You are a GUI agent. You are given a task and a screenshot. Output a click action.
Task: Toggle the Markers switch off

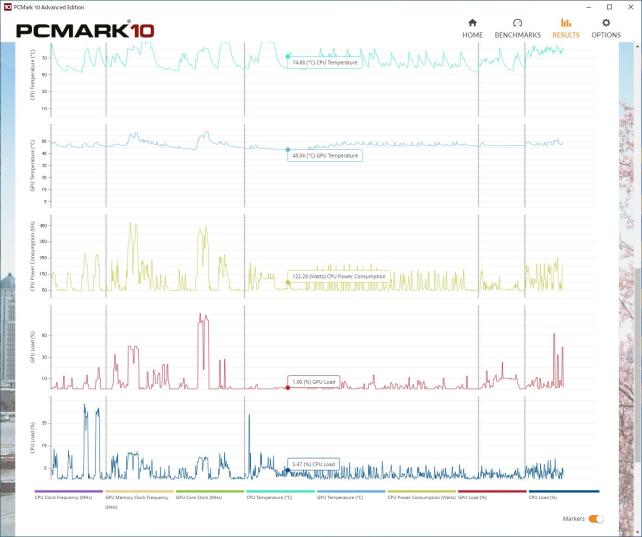[596, 519]
